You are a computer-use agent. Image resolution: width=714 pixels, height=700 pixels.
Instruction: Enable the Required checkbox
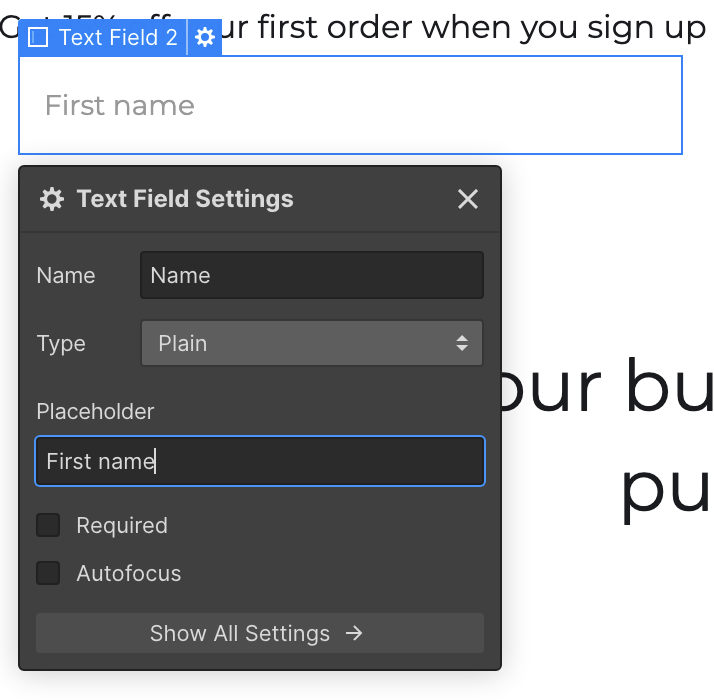[48, 525]
